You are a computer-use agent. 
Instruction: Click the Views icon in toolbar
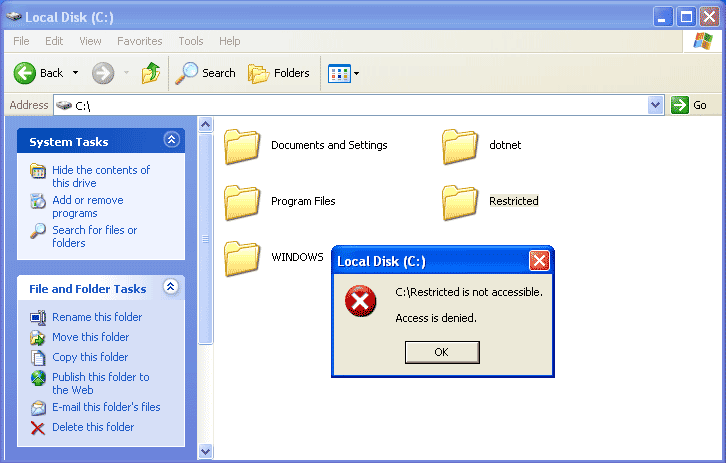(339, 74)
